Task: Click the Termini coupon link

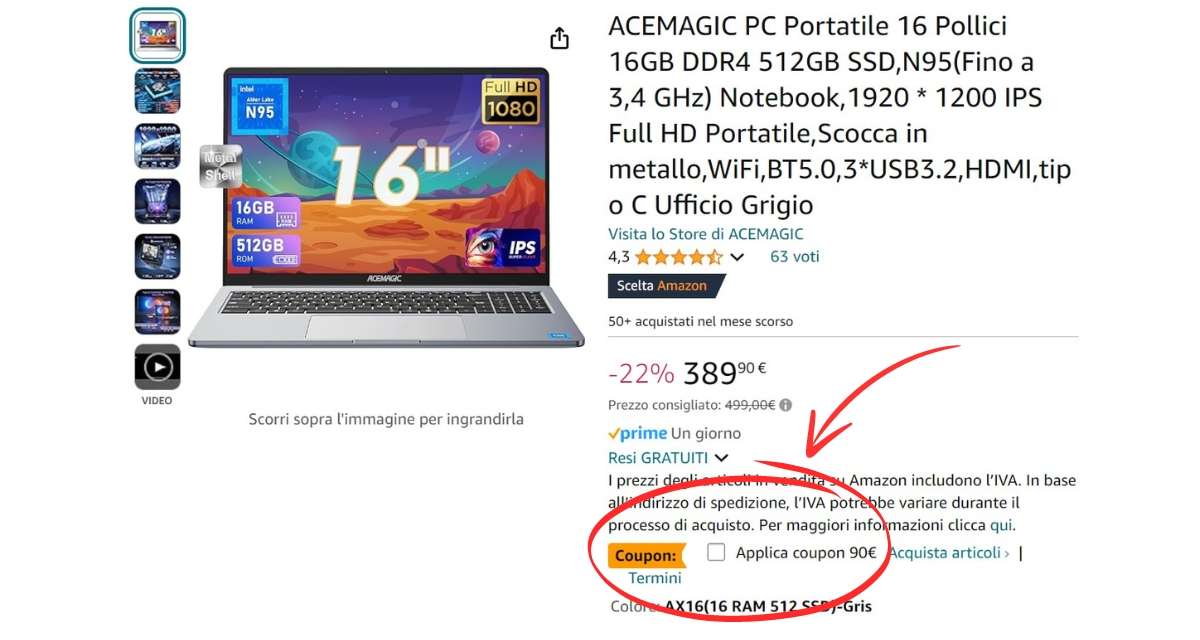Action: coord(655,578)
